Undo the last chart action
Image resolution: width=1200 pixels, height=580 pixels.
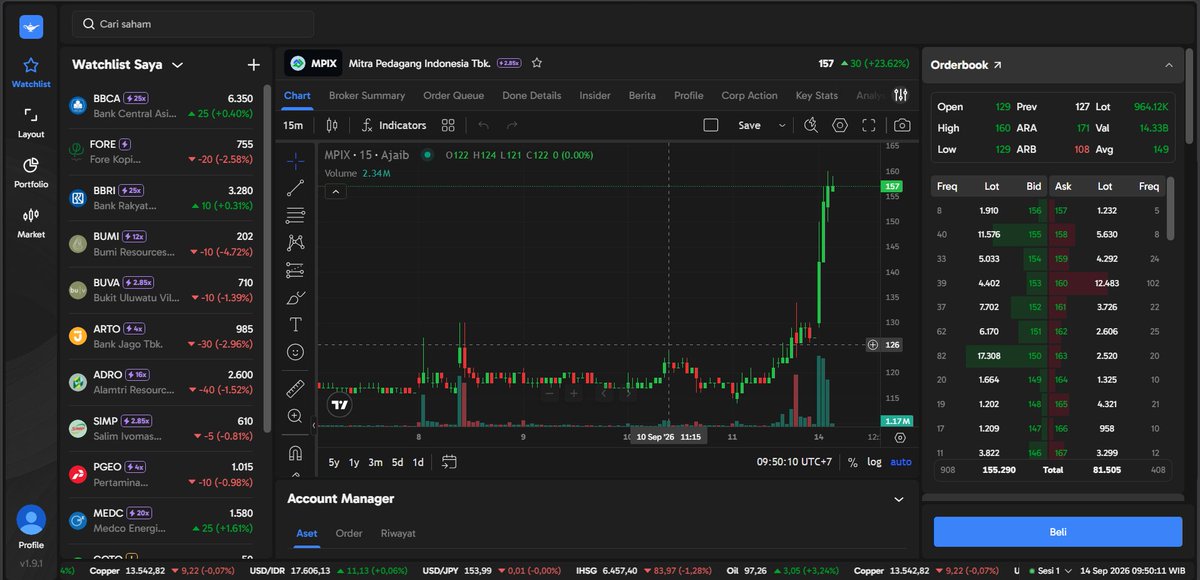484,125
